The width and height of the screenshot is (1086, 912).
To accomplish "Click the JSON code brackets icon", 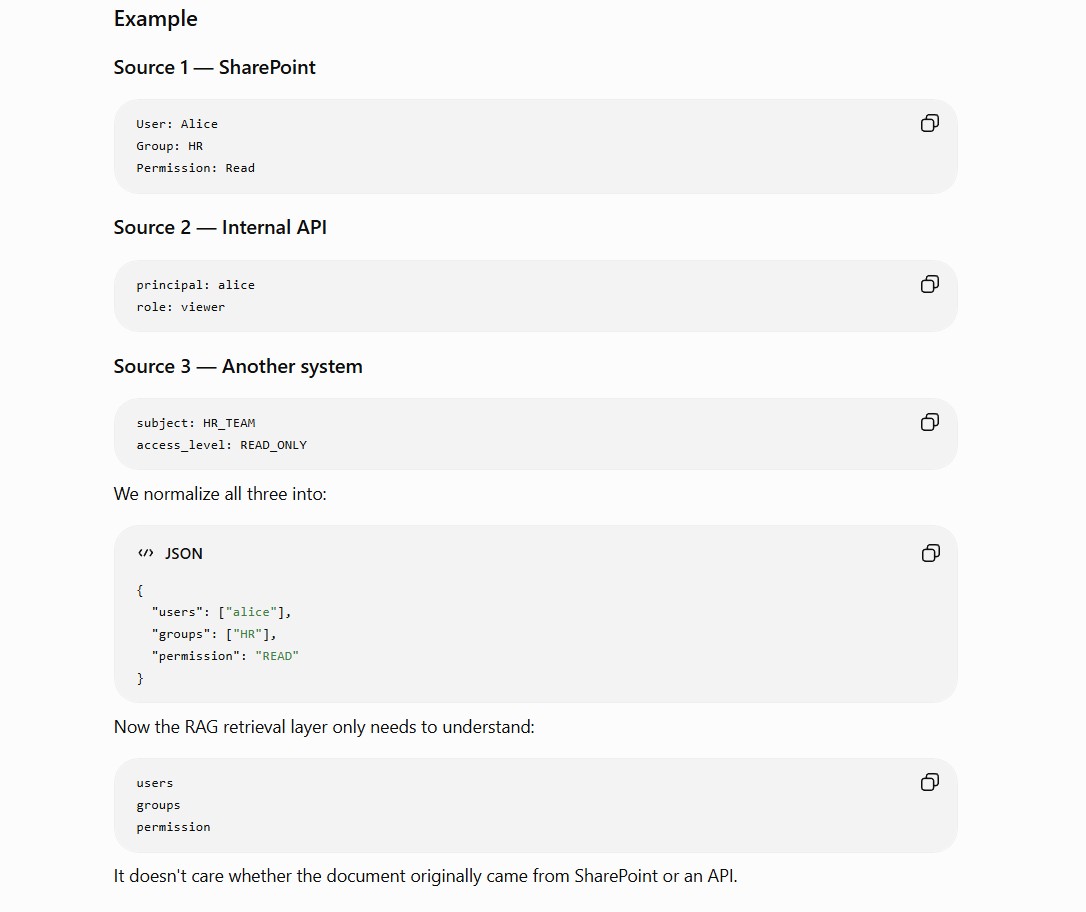I will tap(145, 553).
